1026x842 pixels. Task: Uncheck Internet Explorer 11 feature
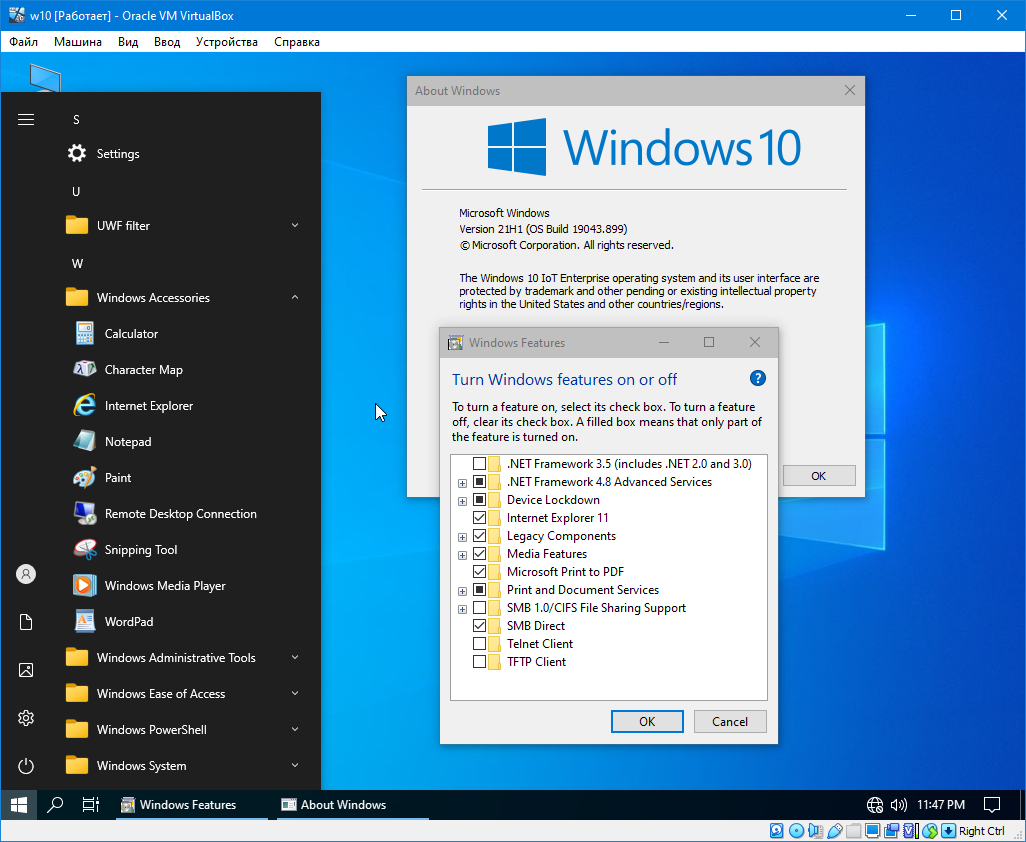pyautogui.click(x=480, y=517)
